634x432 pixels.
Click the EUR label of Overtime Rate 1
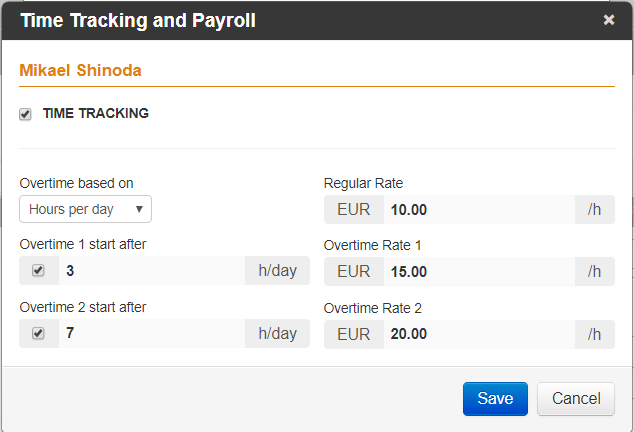[354, 271]
